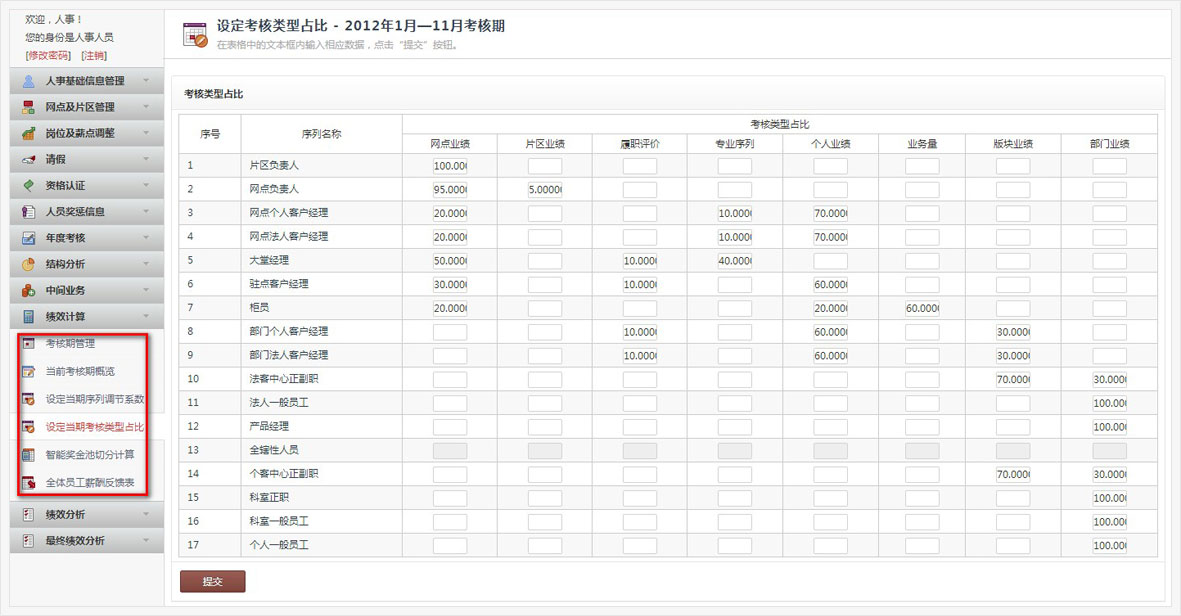This screenshot has height=616, width=1181.
Task: Click the icon beside 设定当期考核类型占比
Action: (x=29, y=427)
